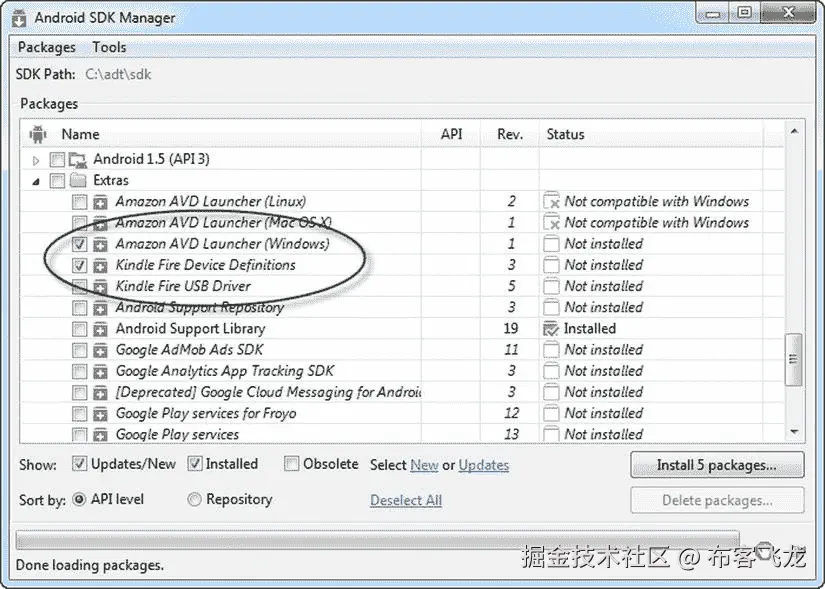Click status icon for Google Play services for Froyo
The height and width of the screenshot is (589, 825).
click(551, 413)
